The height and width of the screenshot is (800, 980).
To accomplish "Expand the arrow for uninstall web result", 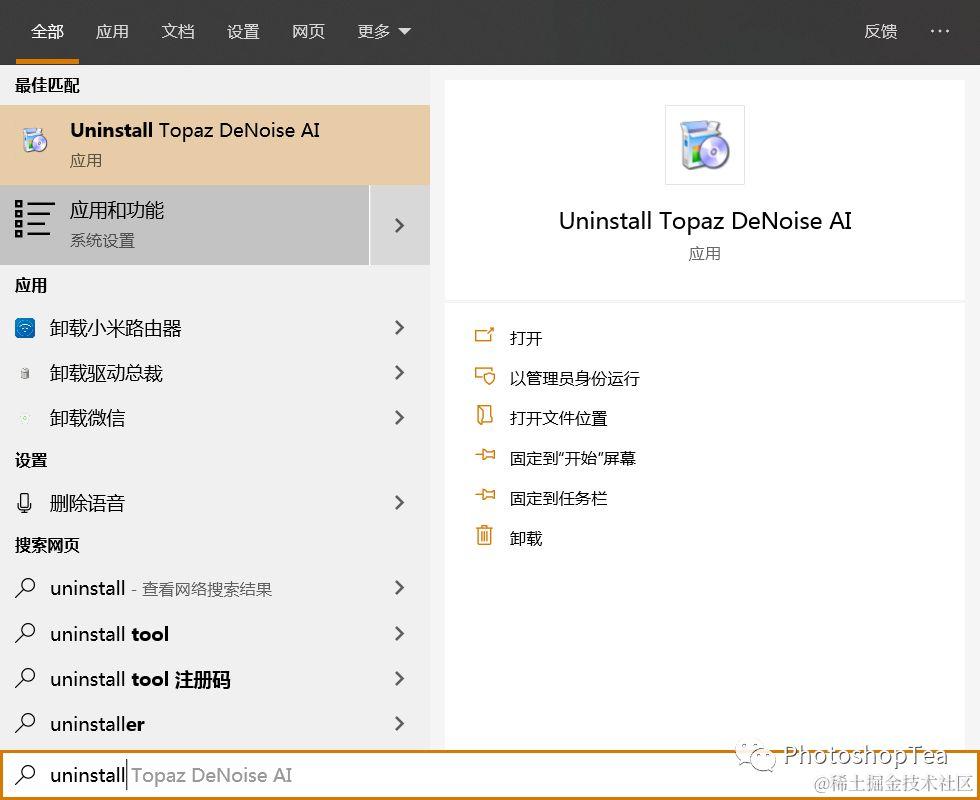I will (400, 588).
